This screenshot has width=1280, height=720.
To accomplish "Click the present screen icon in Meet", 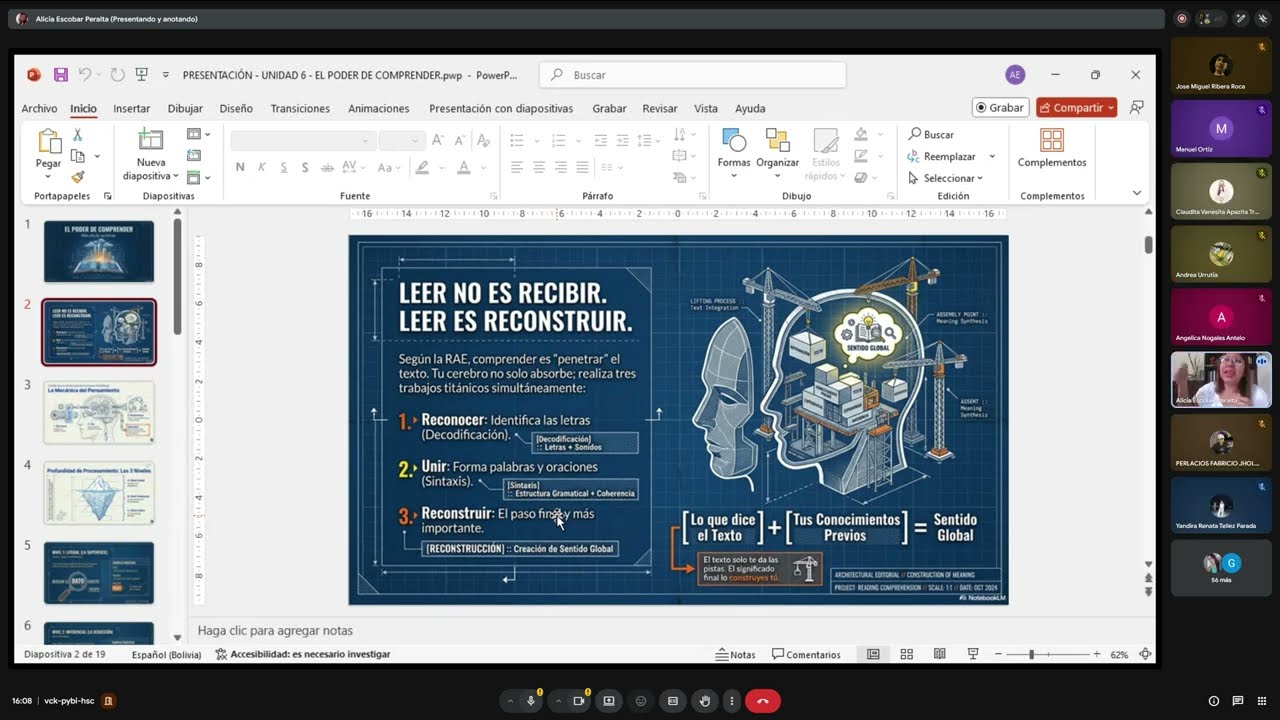I will [x=608, y=701].
